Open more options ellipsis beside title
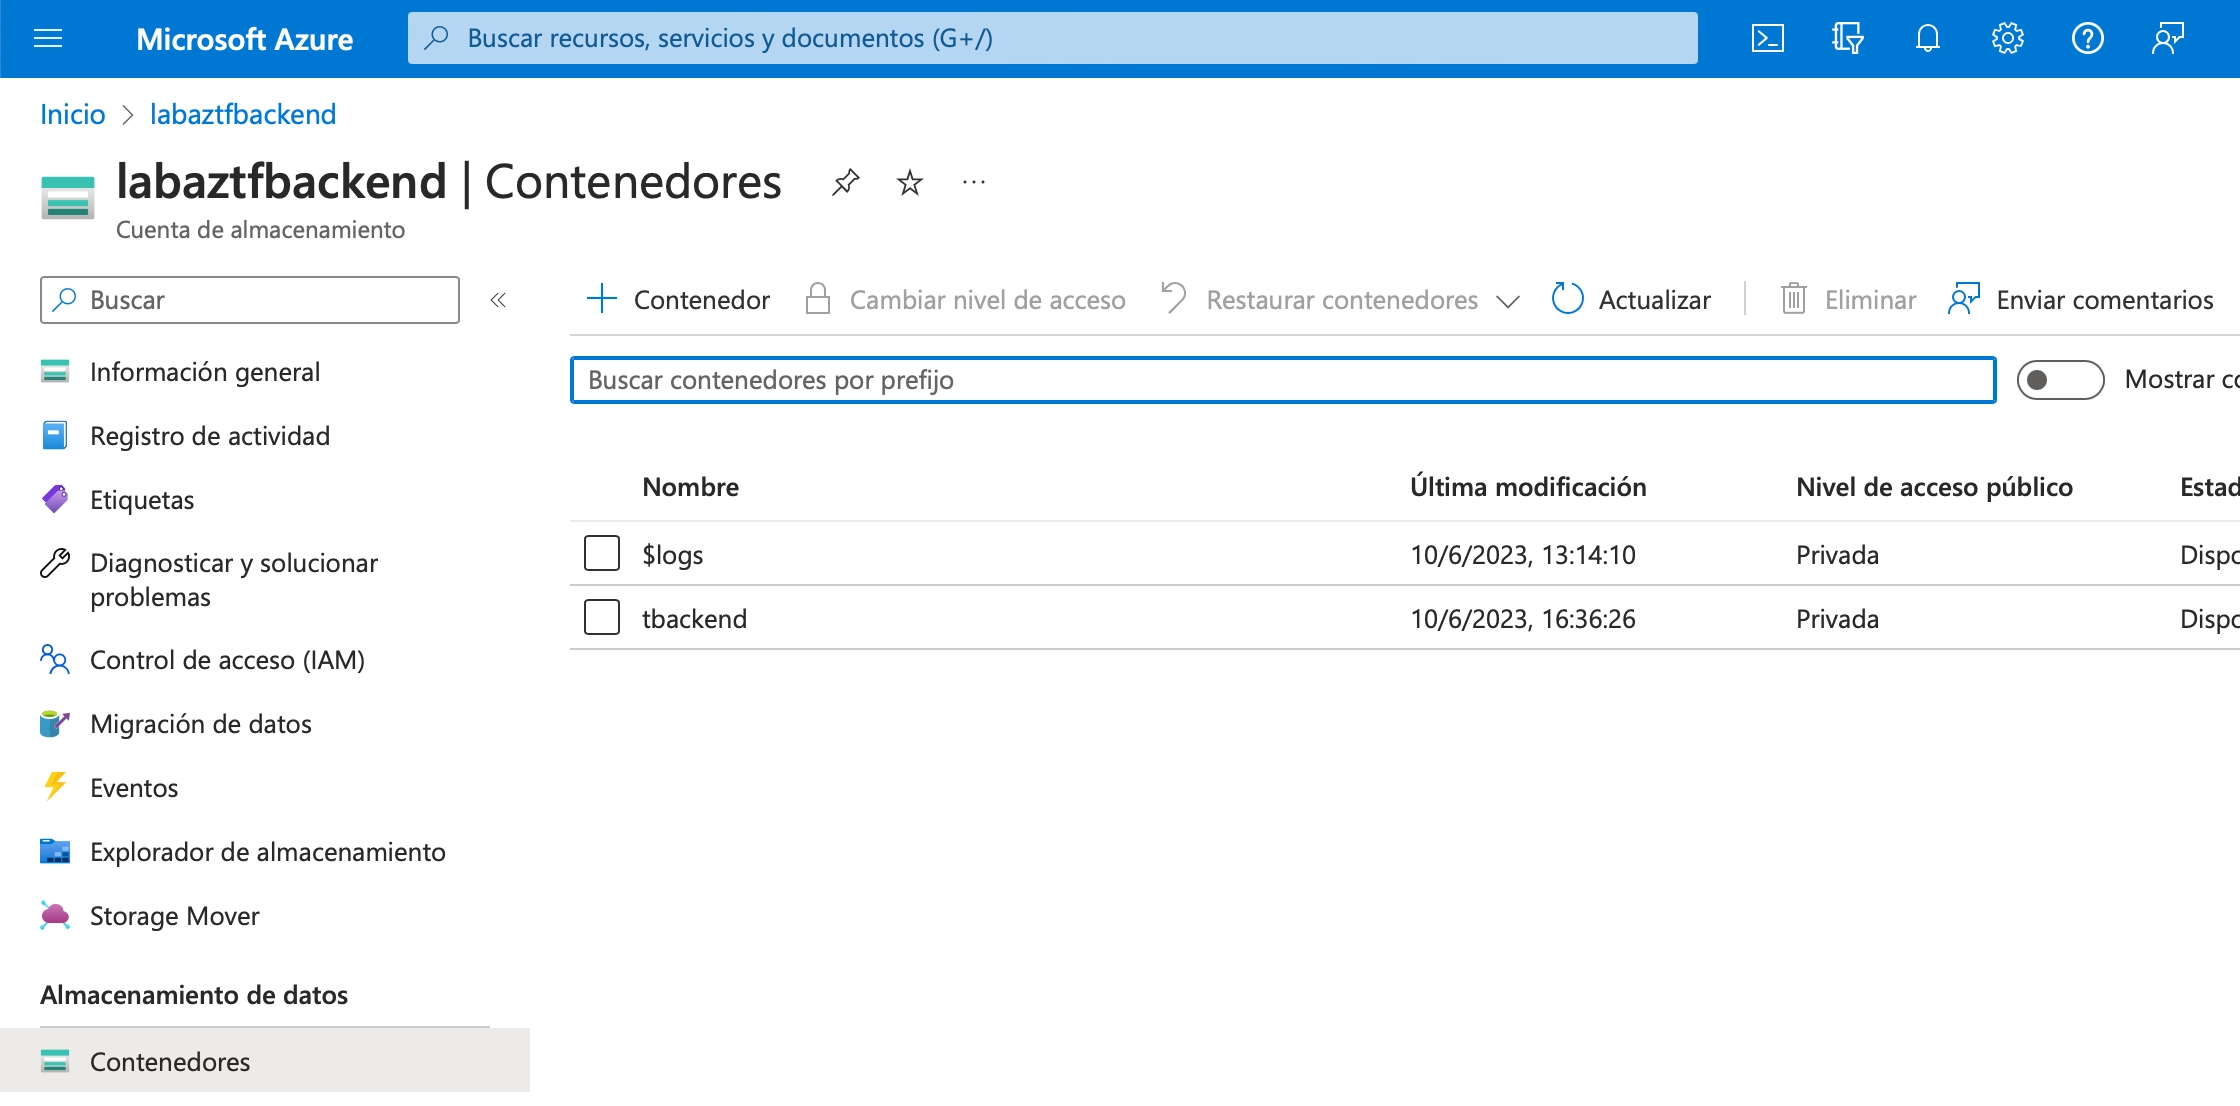 (x=973, y=182)
